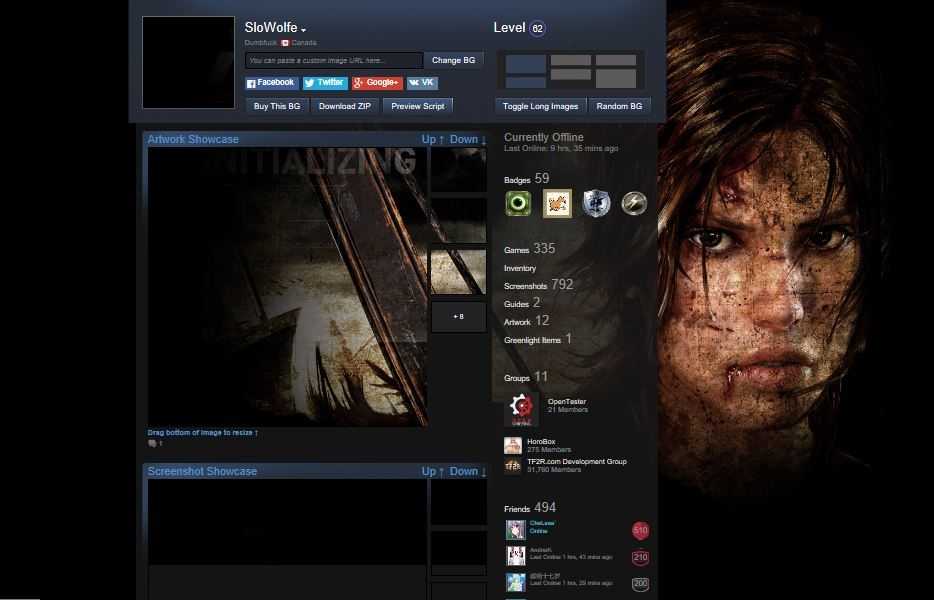
Task: Click 'Drag bottom of image to resize' text
Action: pyautogui.click(x=201, y=433)
